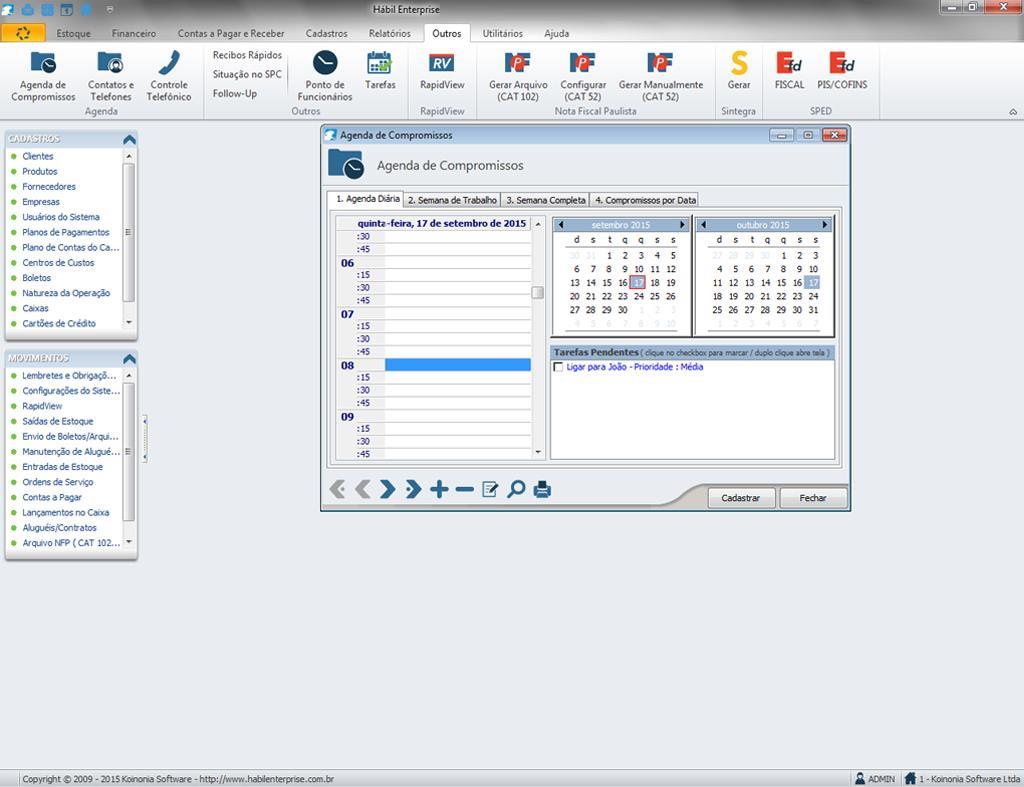Go to next record arrow in agenda toolbar

tap(388, 489)
